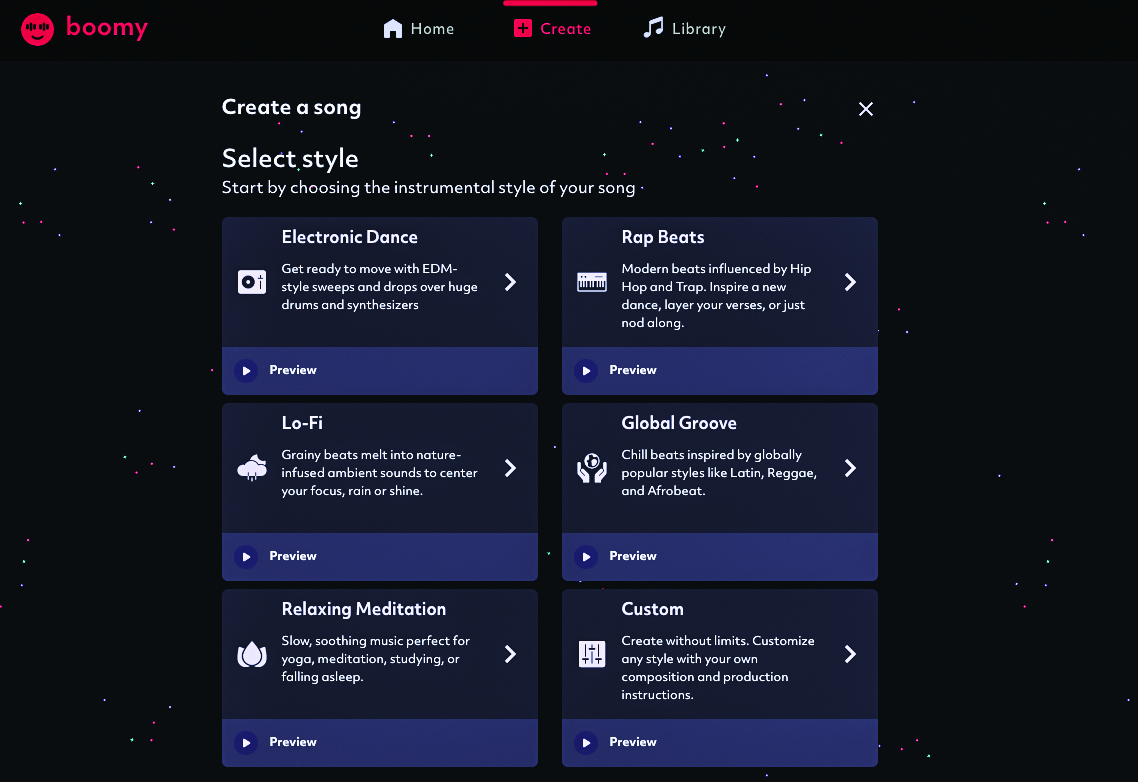The image size is (1138, 782).
Task: Go to the Home tab
Action: tap(419, 29)
